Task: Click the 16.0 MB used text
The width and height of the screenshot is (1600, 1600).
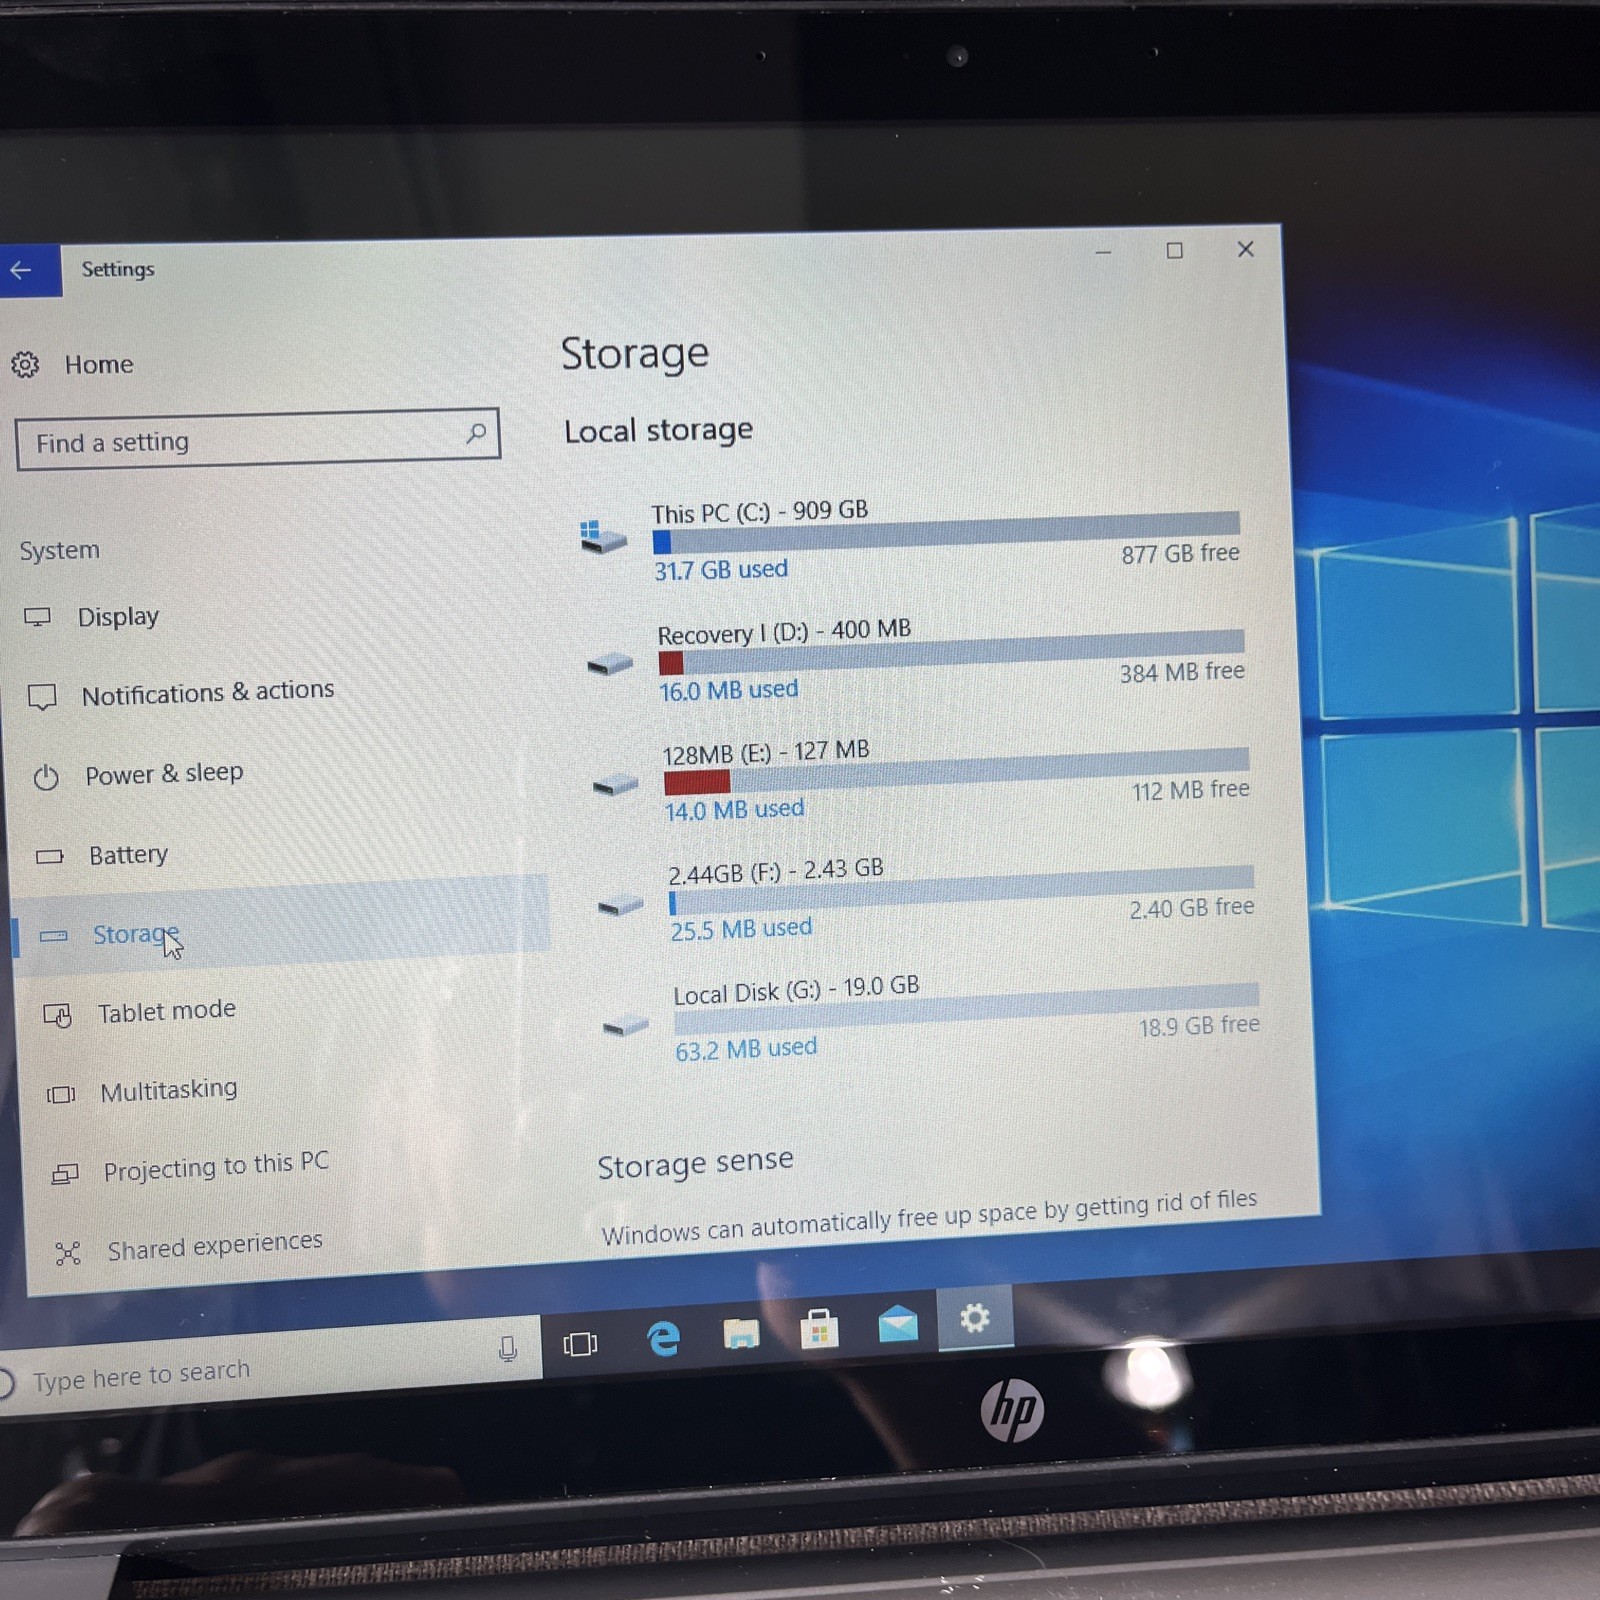Action: pyautogui.click(x=729, y=690)
